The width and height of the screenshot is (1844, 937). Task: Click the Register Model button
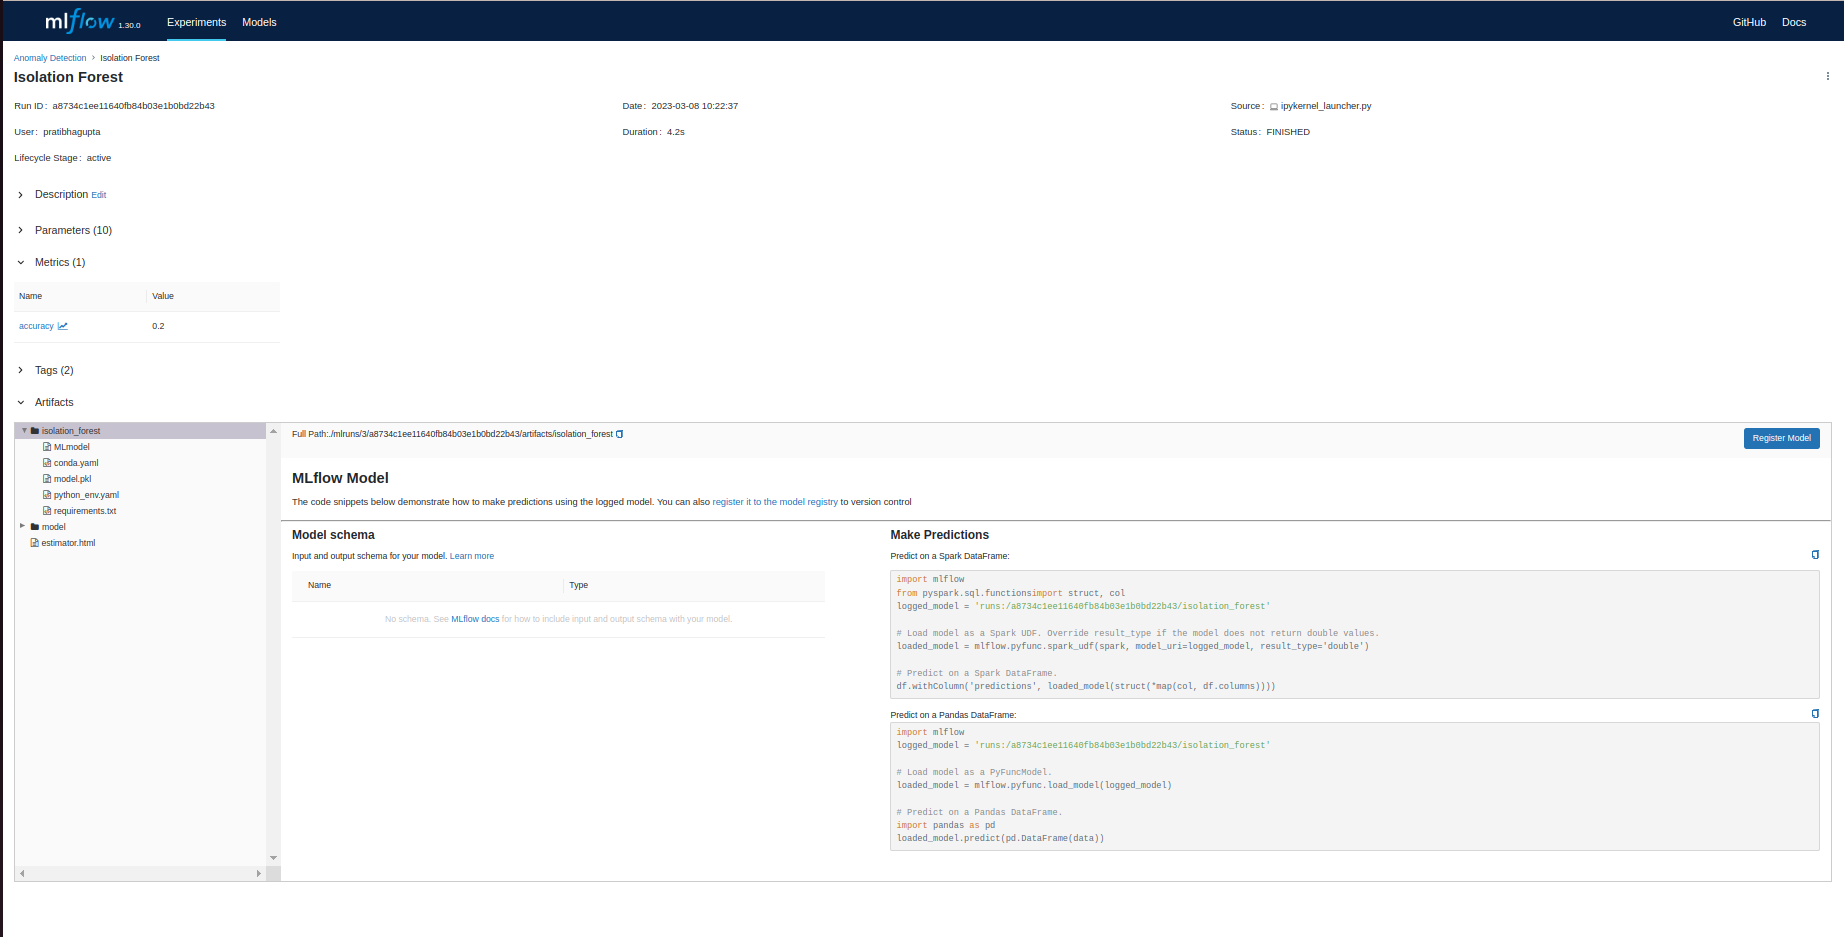[x=1781, y=438]
